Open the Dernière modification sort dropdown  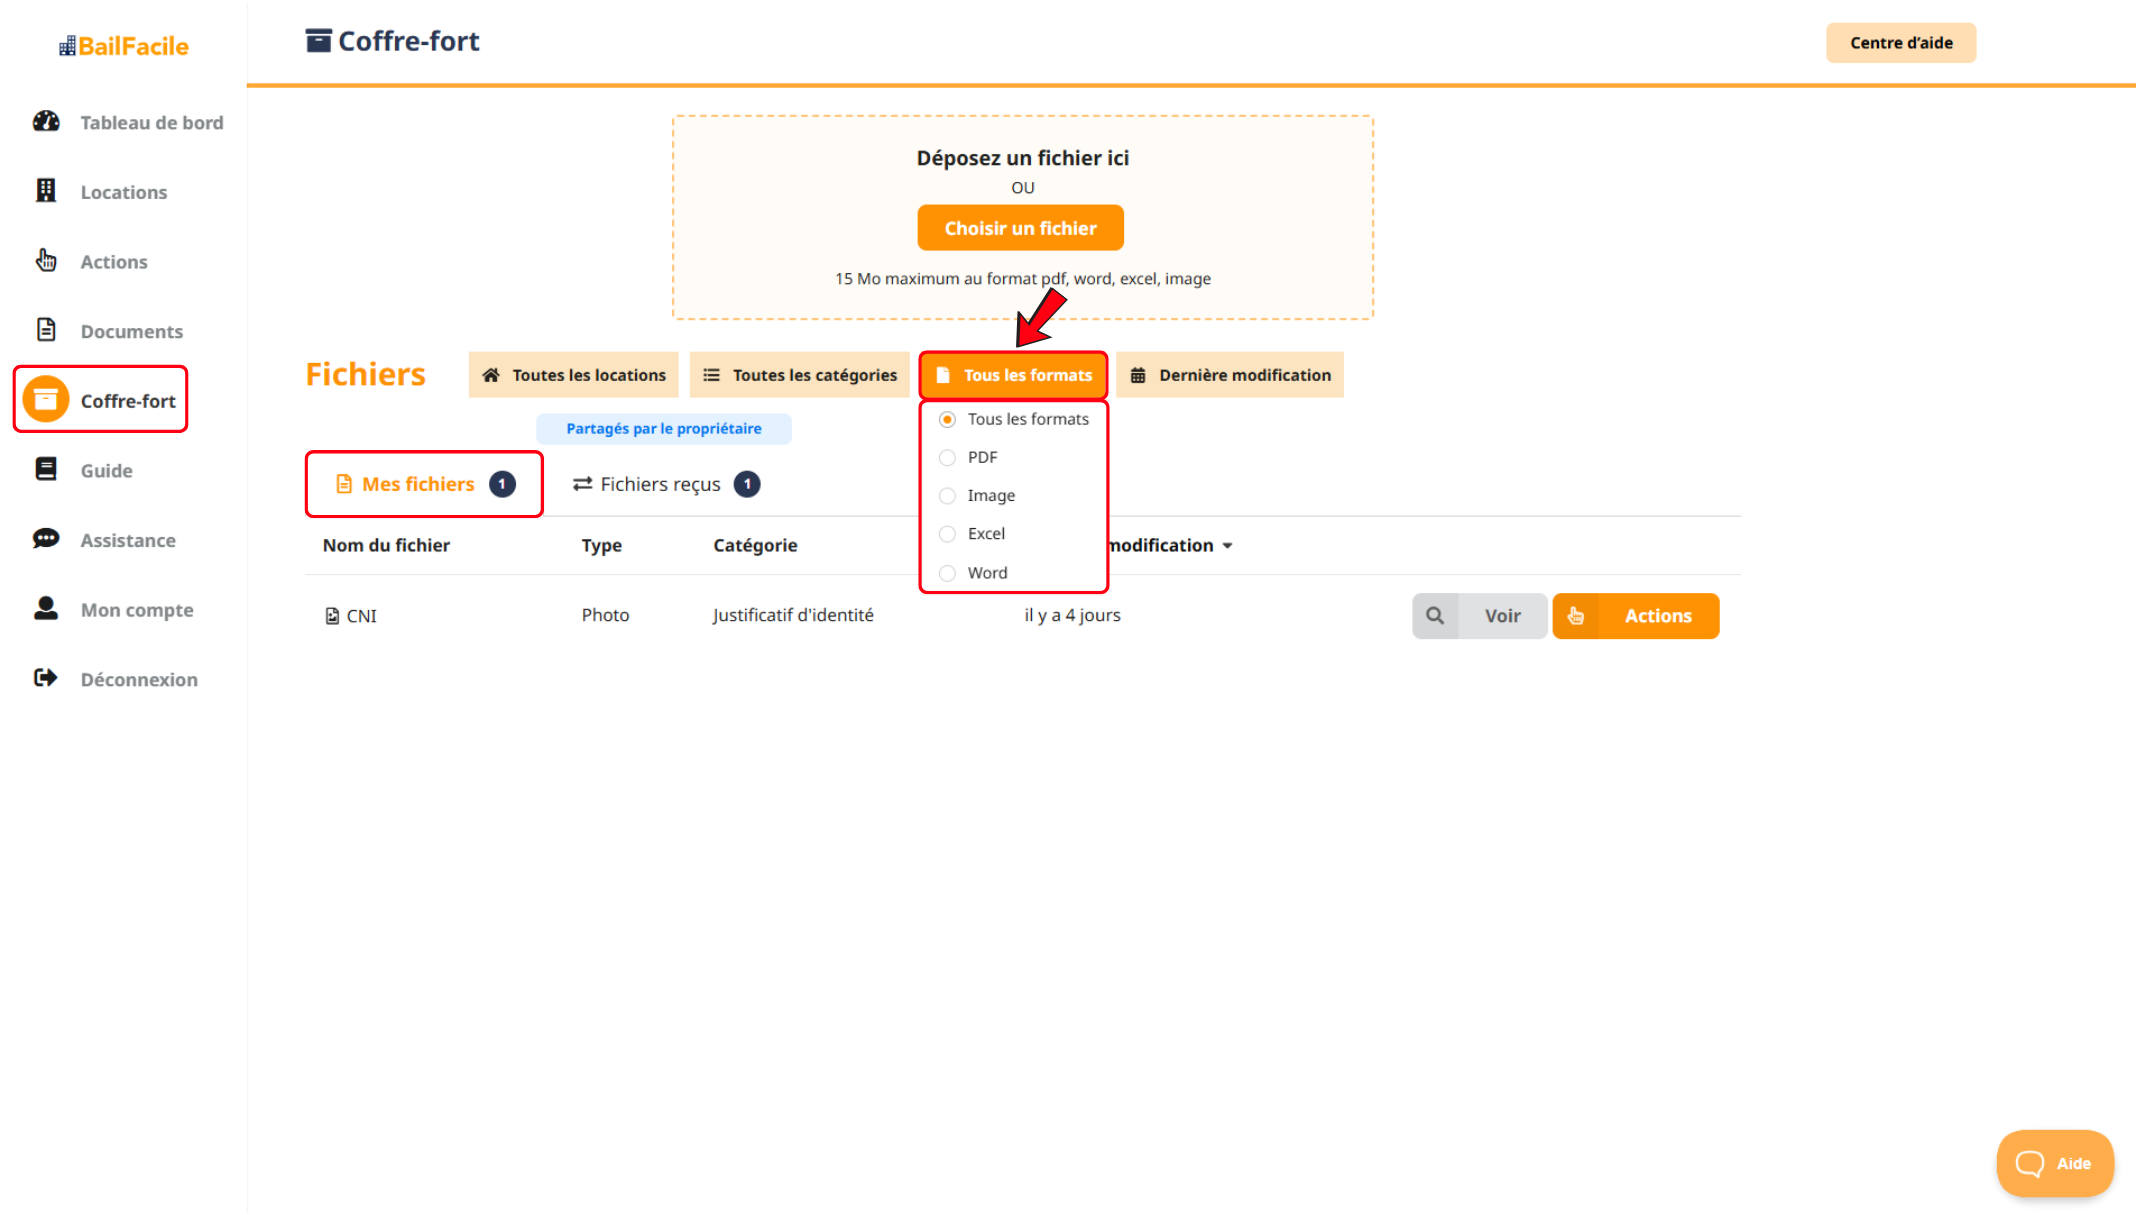click(1230, 375)
